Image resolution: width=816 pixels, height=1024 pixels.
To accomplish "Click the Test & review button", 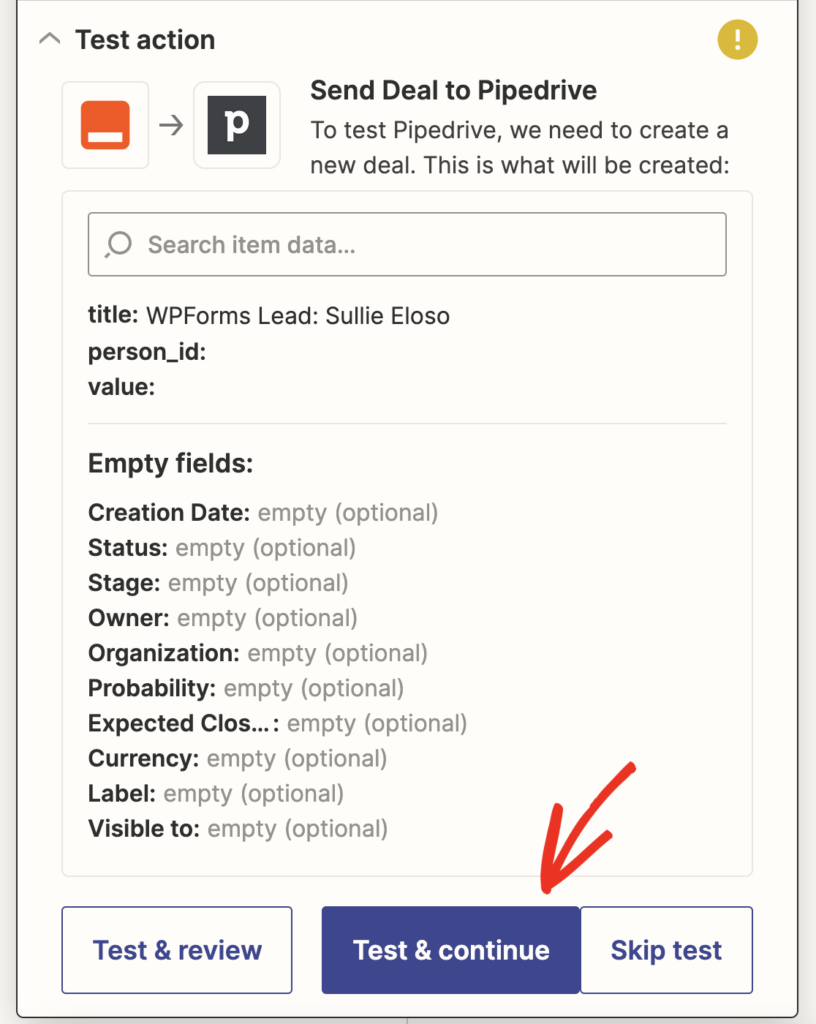I will pyautogui.click(x=176, y=950).
